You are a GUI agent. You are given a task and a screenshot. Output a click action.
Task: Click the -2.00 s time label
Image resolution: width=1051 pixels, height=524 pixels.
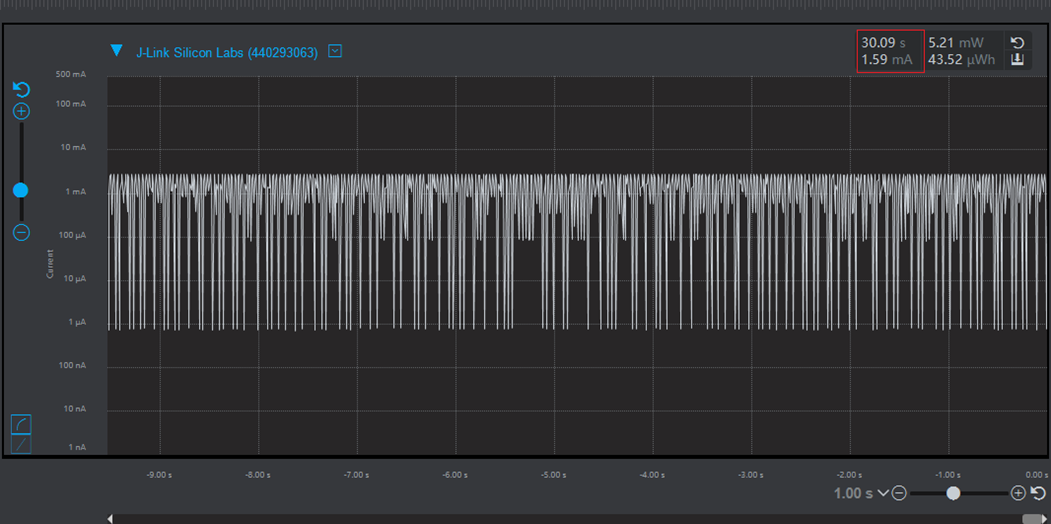[849, 475]
